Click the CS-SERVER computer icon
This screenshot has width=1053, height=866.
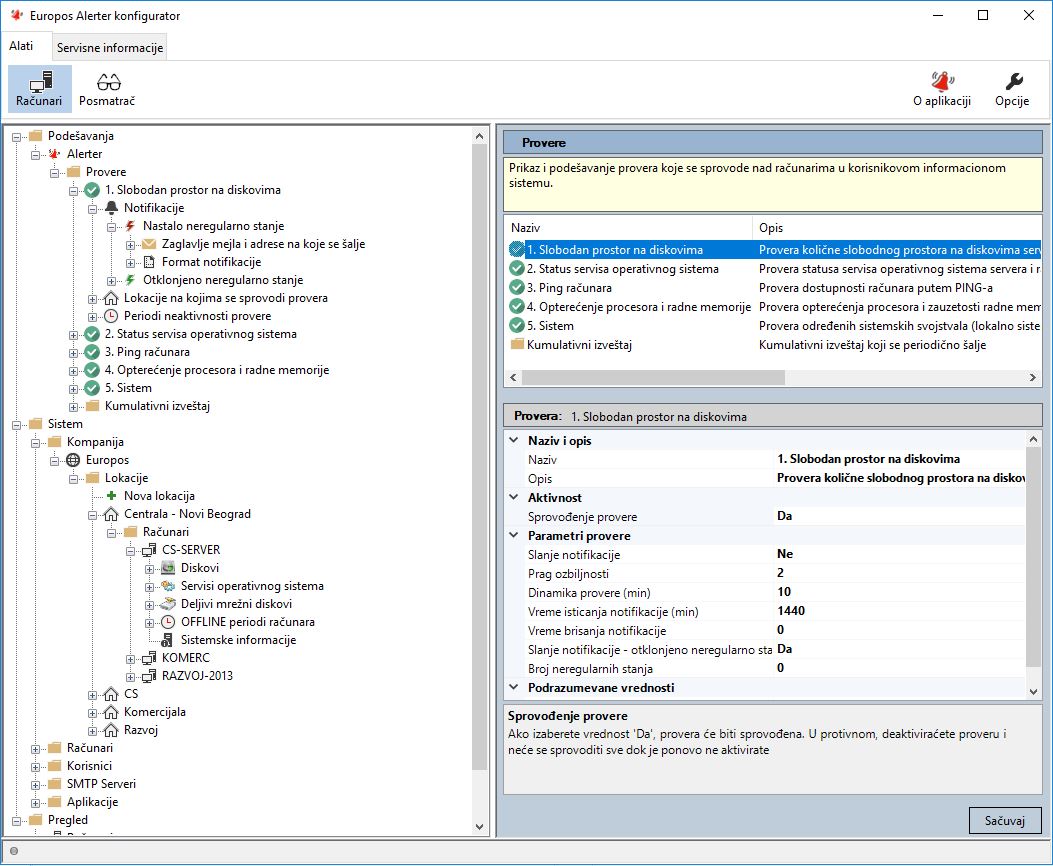[149, 550]
